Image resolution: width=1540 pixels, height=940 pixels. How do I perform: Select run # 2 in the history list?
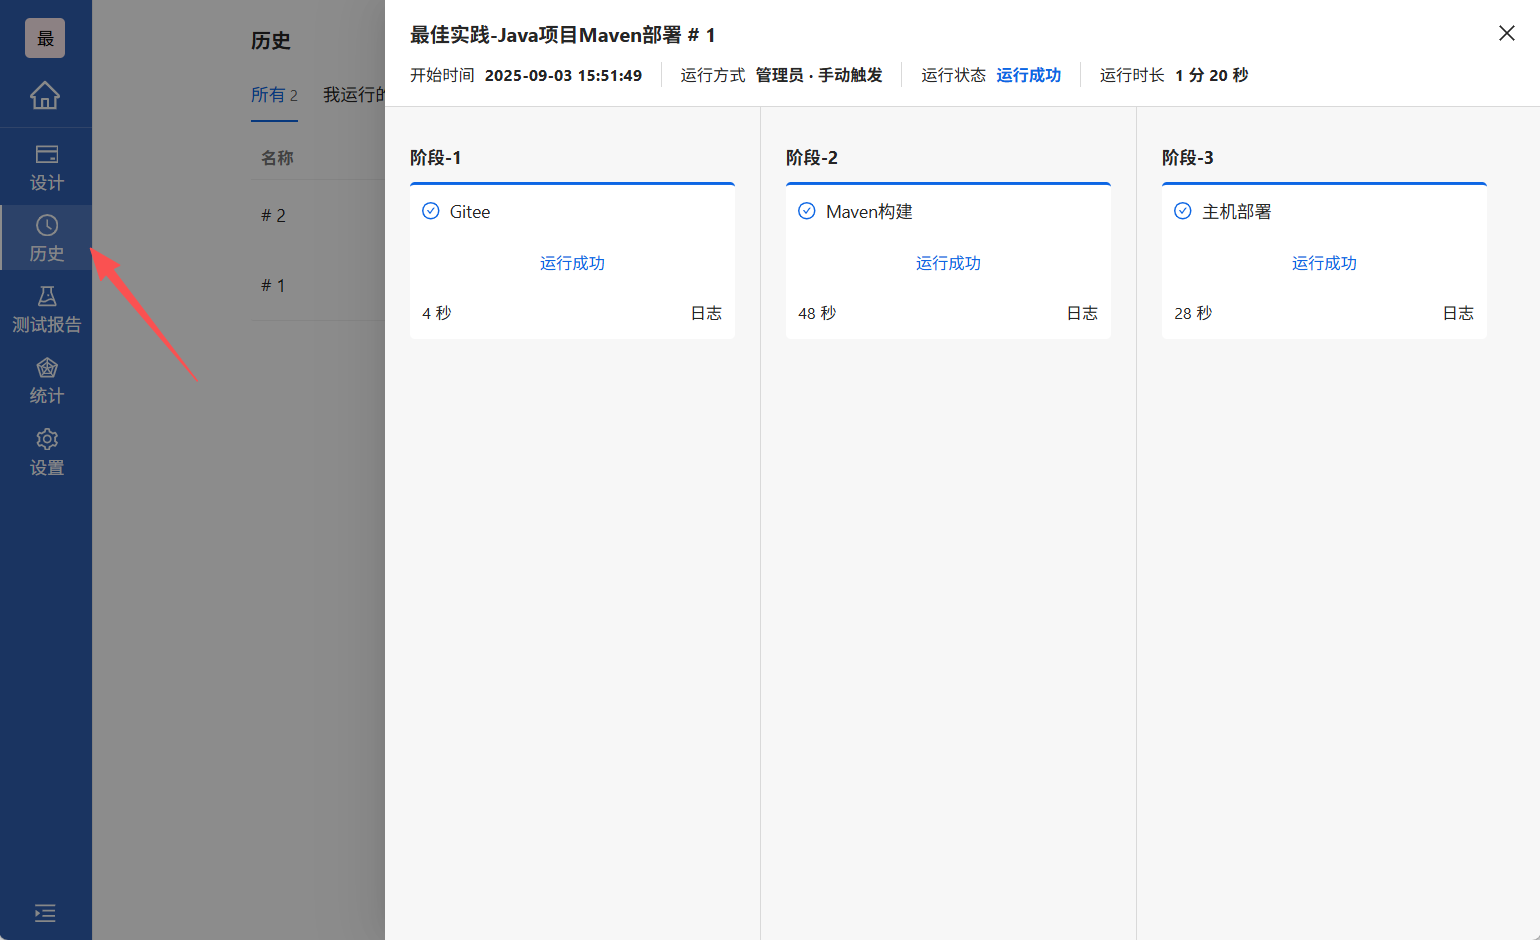(x=273, y=215)
